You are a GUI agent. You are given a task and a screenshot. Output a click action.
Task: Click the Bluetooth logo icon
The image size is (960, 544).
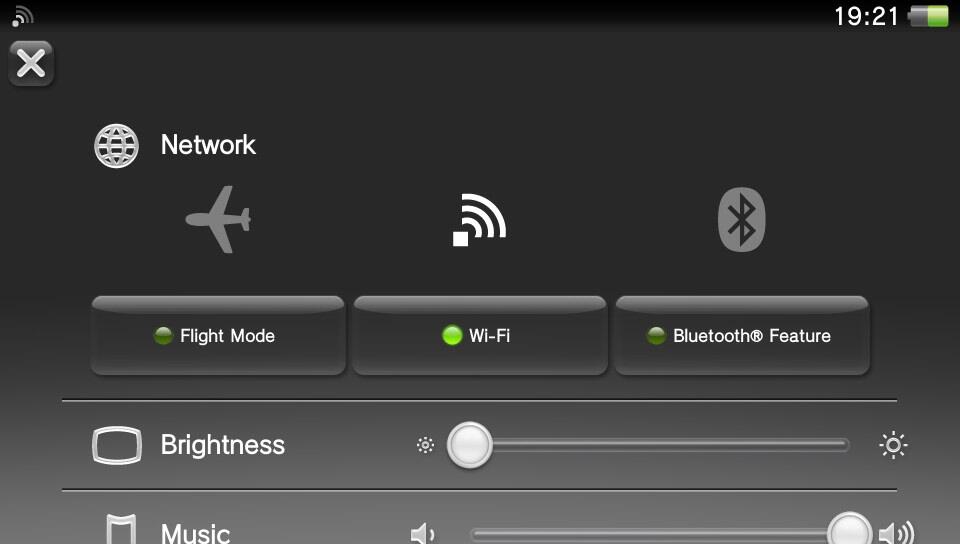(741, 220)
